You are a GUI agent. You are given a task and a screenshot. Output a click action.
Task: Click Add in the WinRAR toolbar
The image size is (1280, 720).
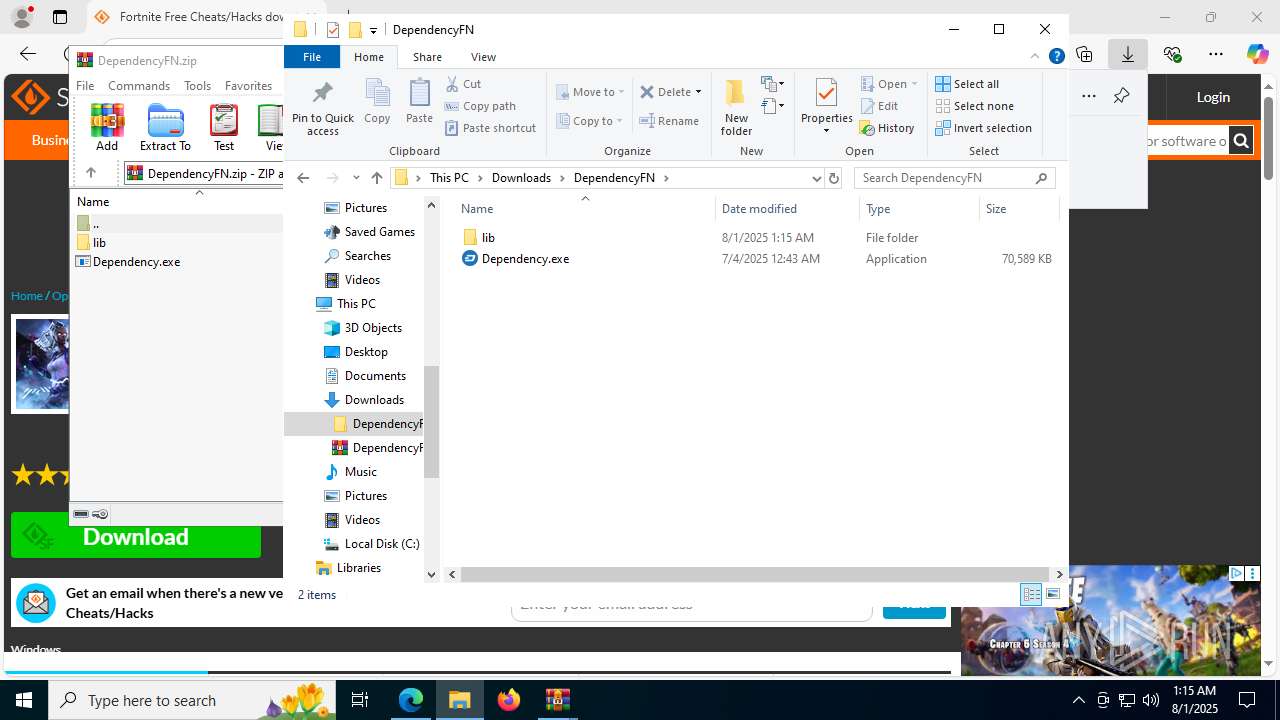tap(107, 127)
